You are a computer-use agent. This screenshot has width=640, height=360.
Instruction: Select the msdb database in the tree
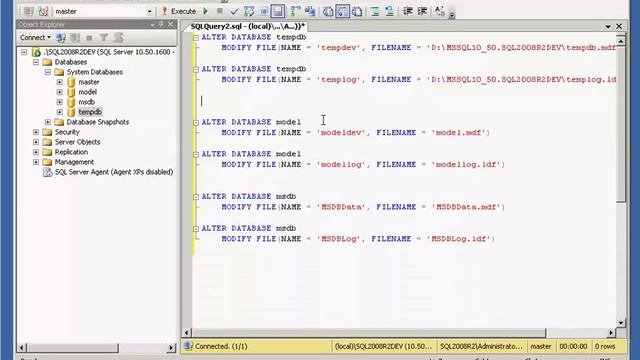(87, 102)
